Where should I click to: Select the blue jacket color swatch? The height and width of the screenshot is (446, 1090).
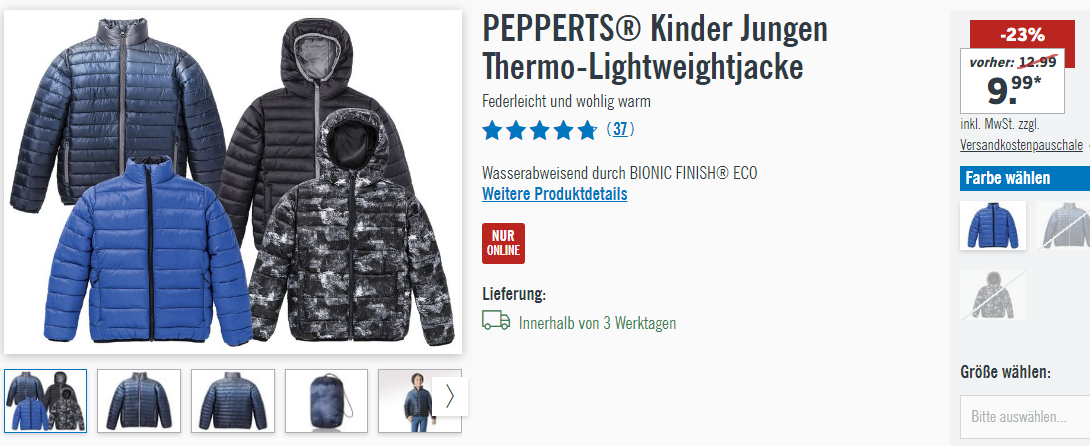[993, 225]
